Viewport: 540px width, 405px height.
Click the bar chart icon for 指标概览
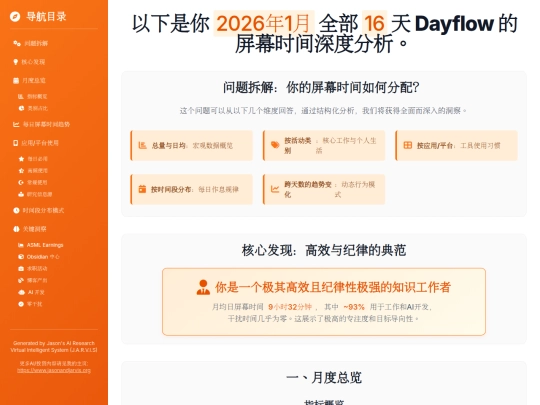coord(21,96)
